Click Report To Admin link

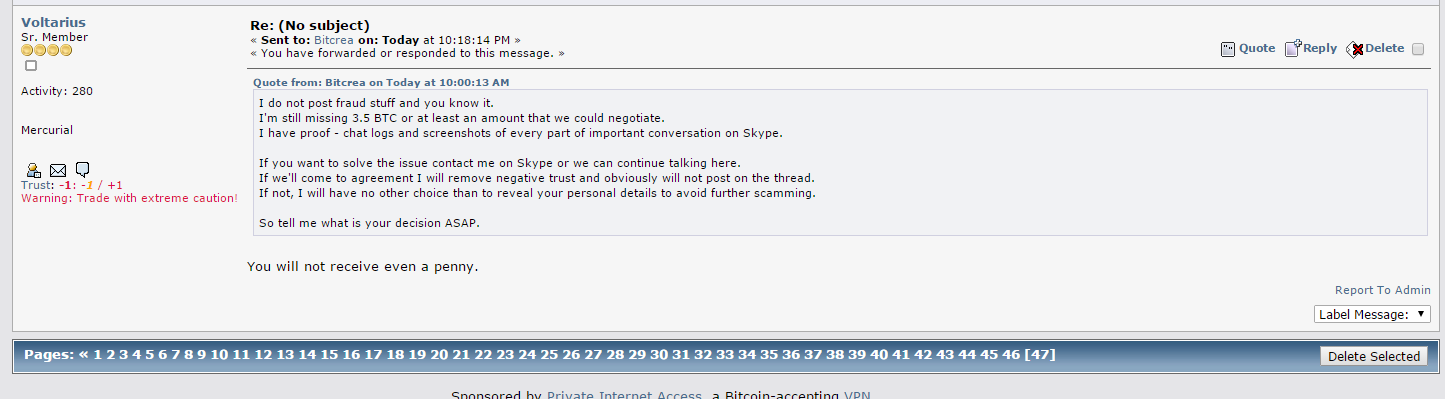coord(1383,290)
